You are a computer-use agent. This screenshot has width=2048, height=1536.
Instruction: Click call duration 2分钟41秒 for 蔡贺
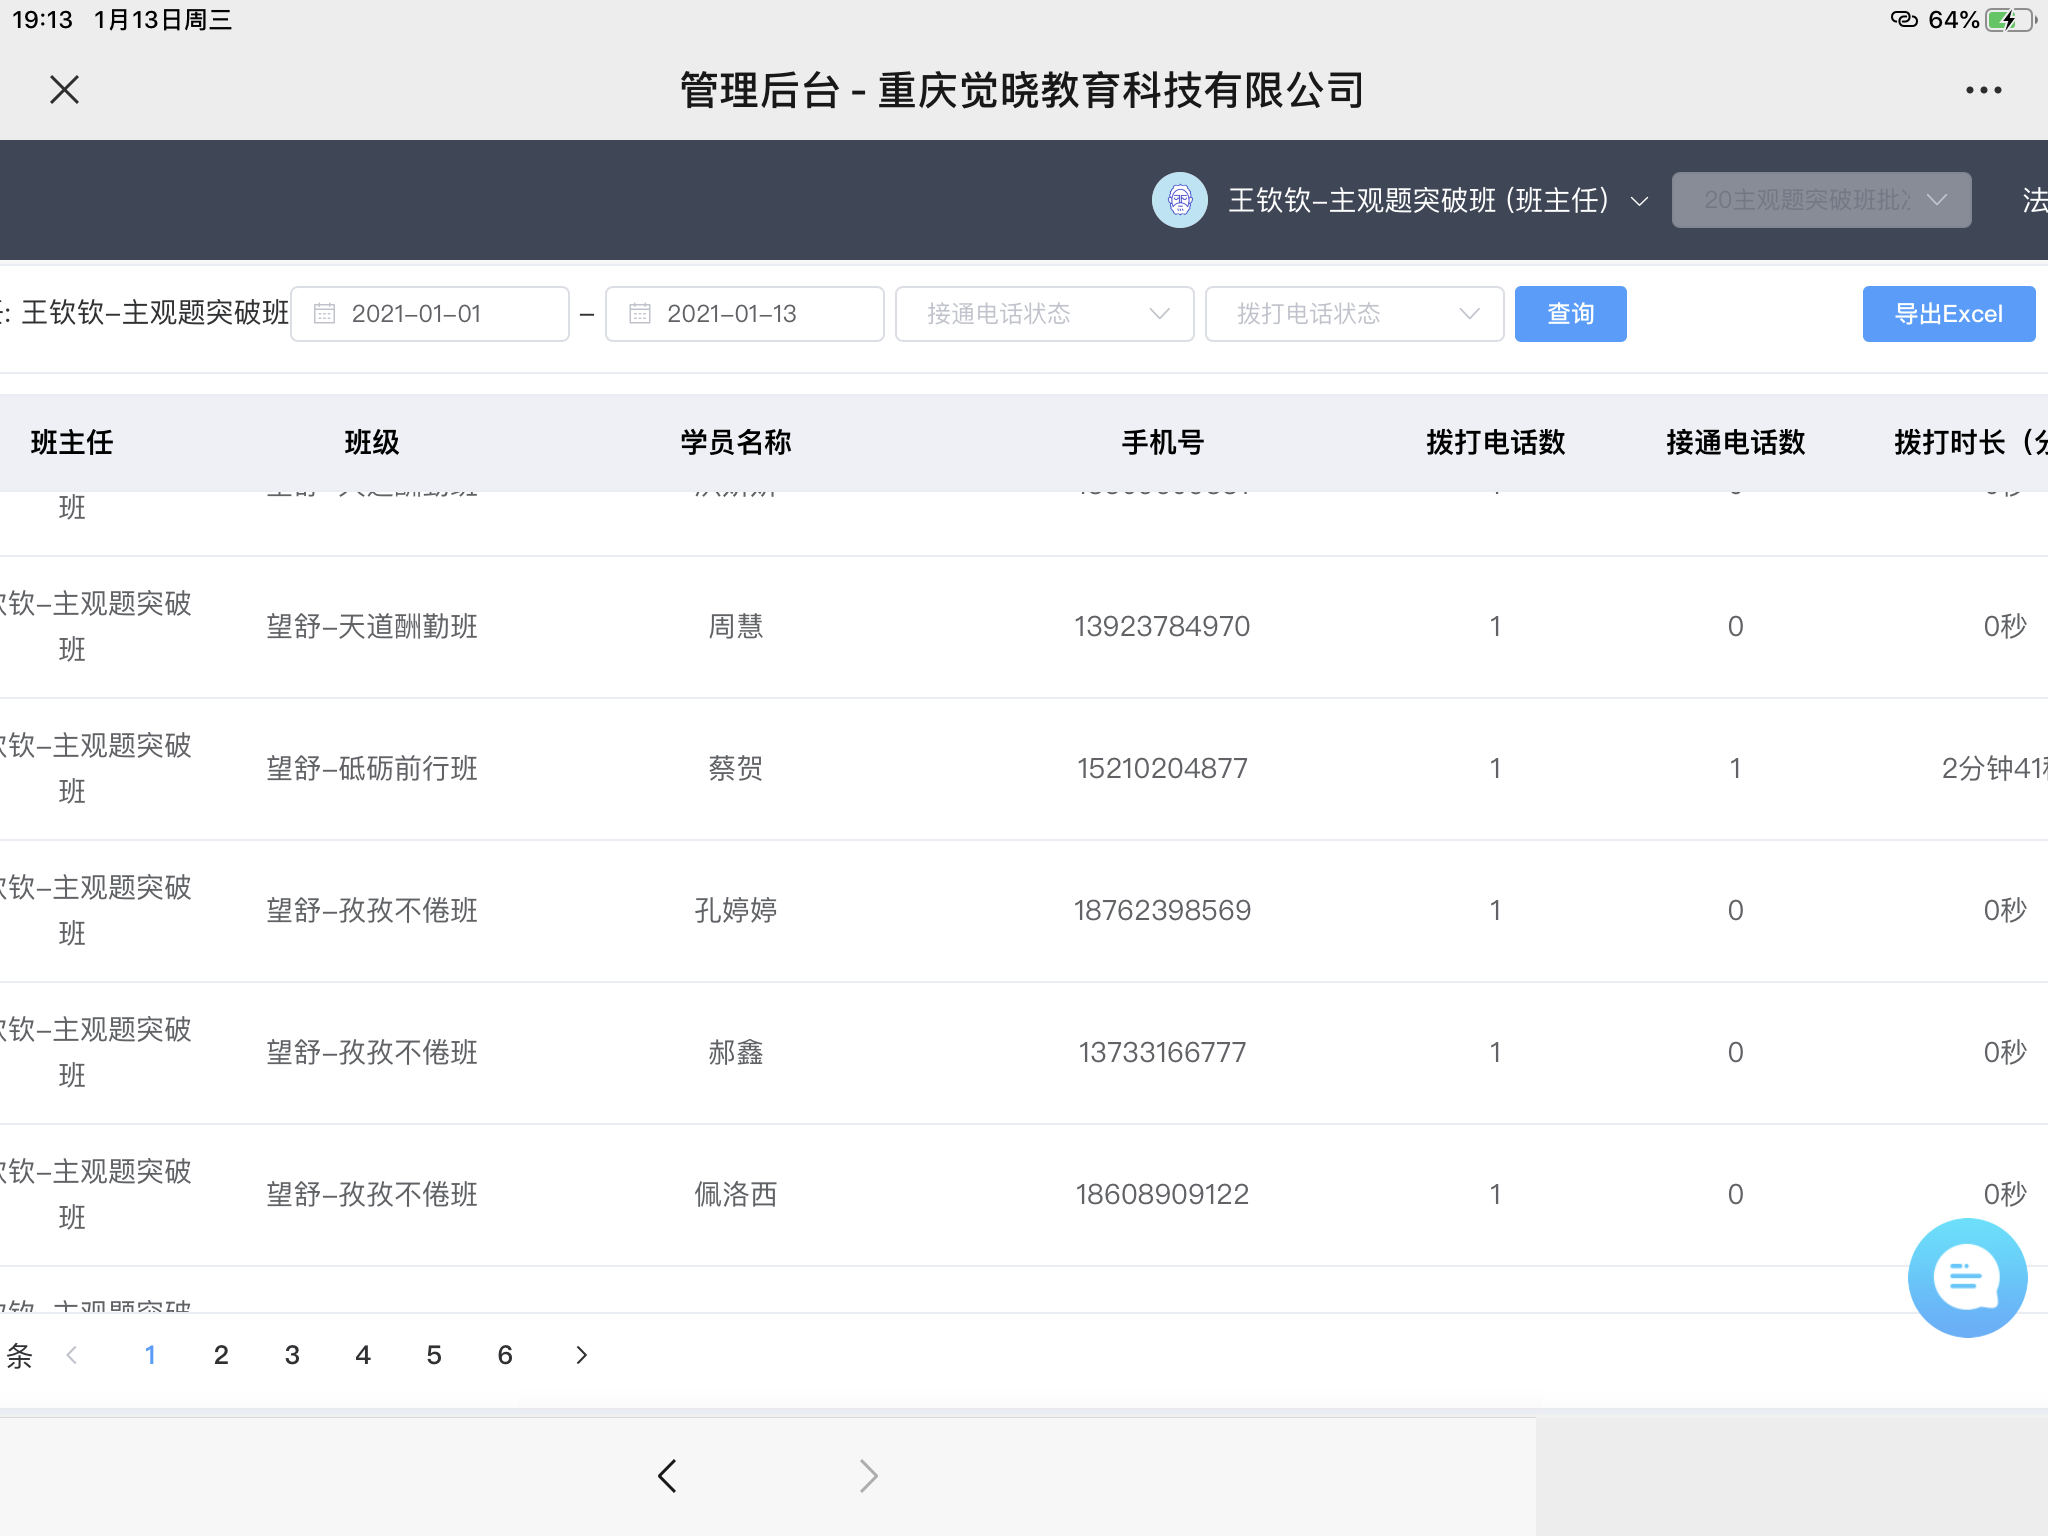click(1994, 768)
